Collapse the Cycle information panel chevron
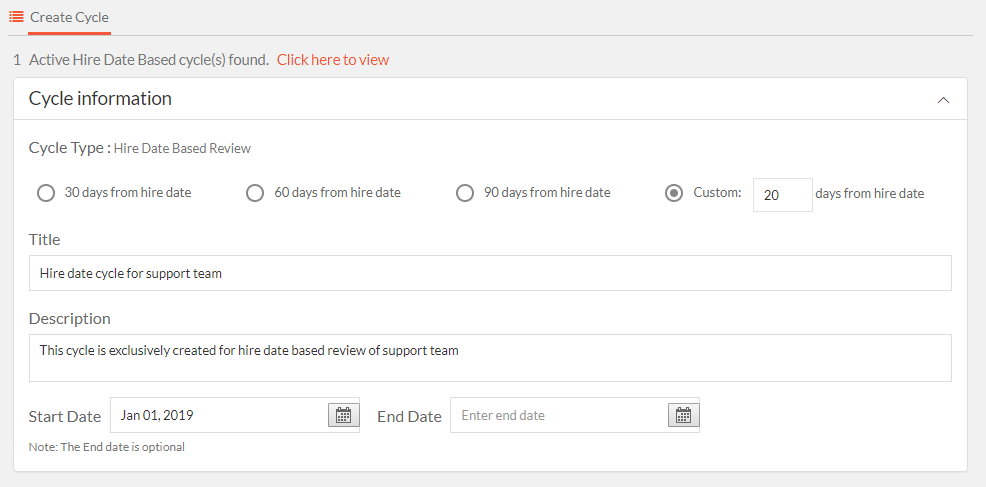 (943, 99)
